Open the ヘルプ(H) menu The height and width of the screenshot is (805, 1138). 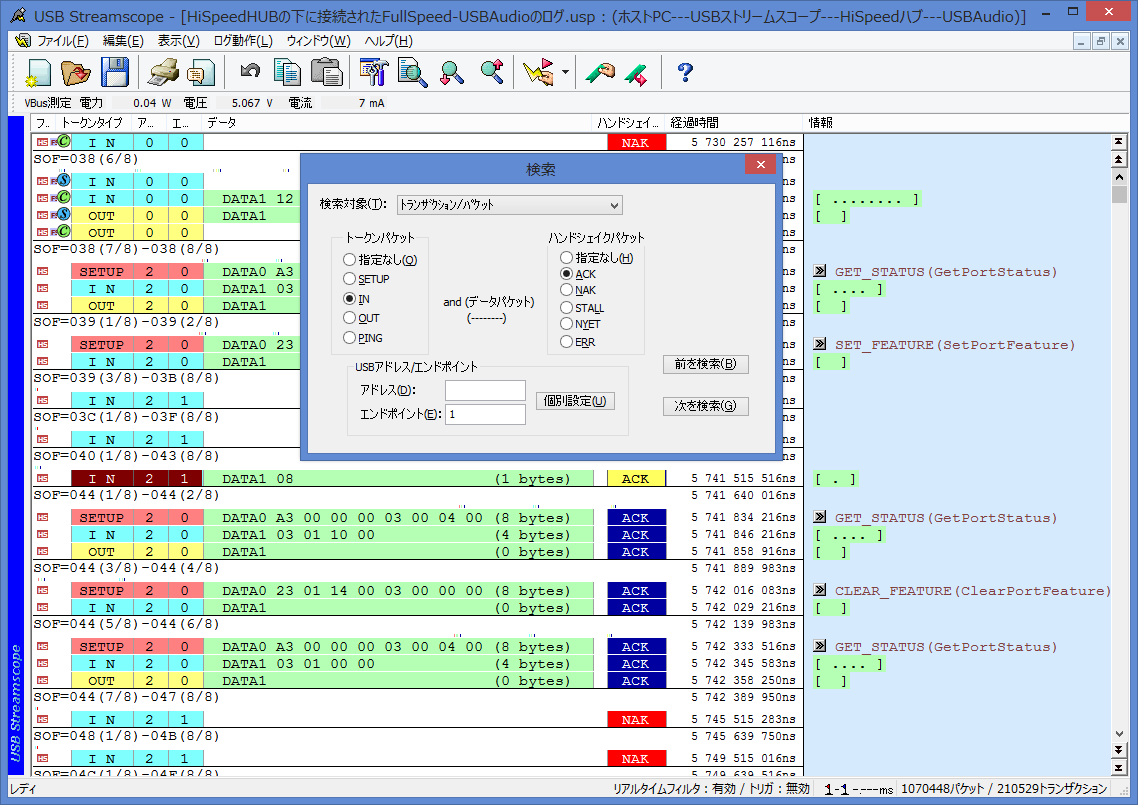[388, 41]
